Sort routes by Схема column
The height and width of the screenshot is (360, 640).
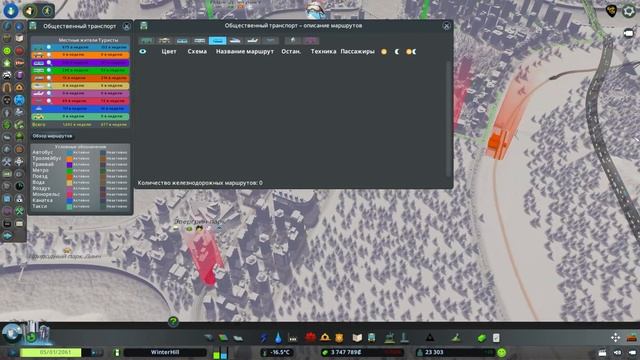pos(197,51)
